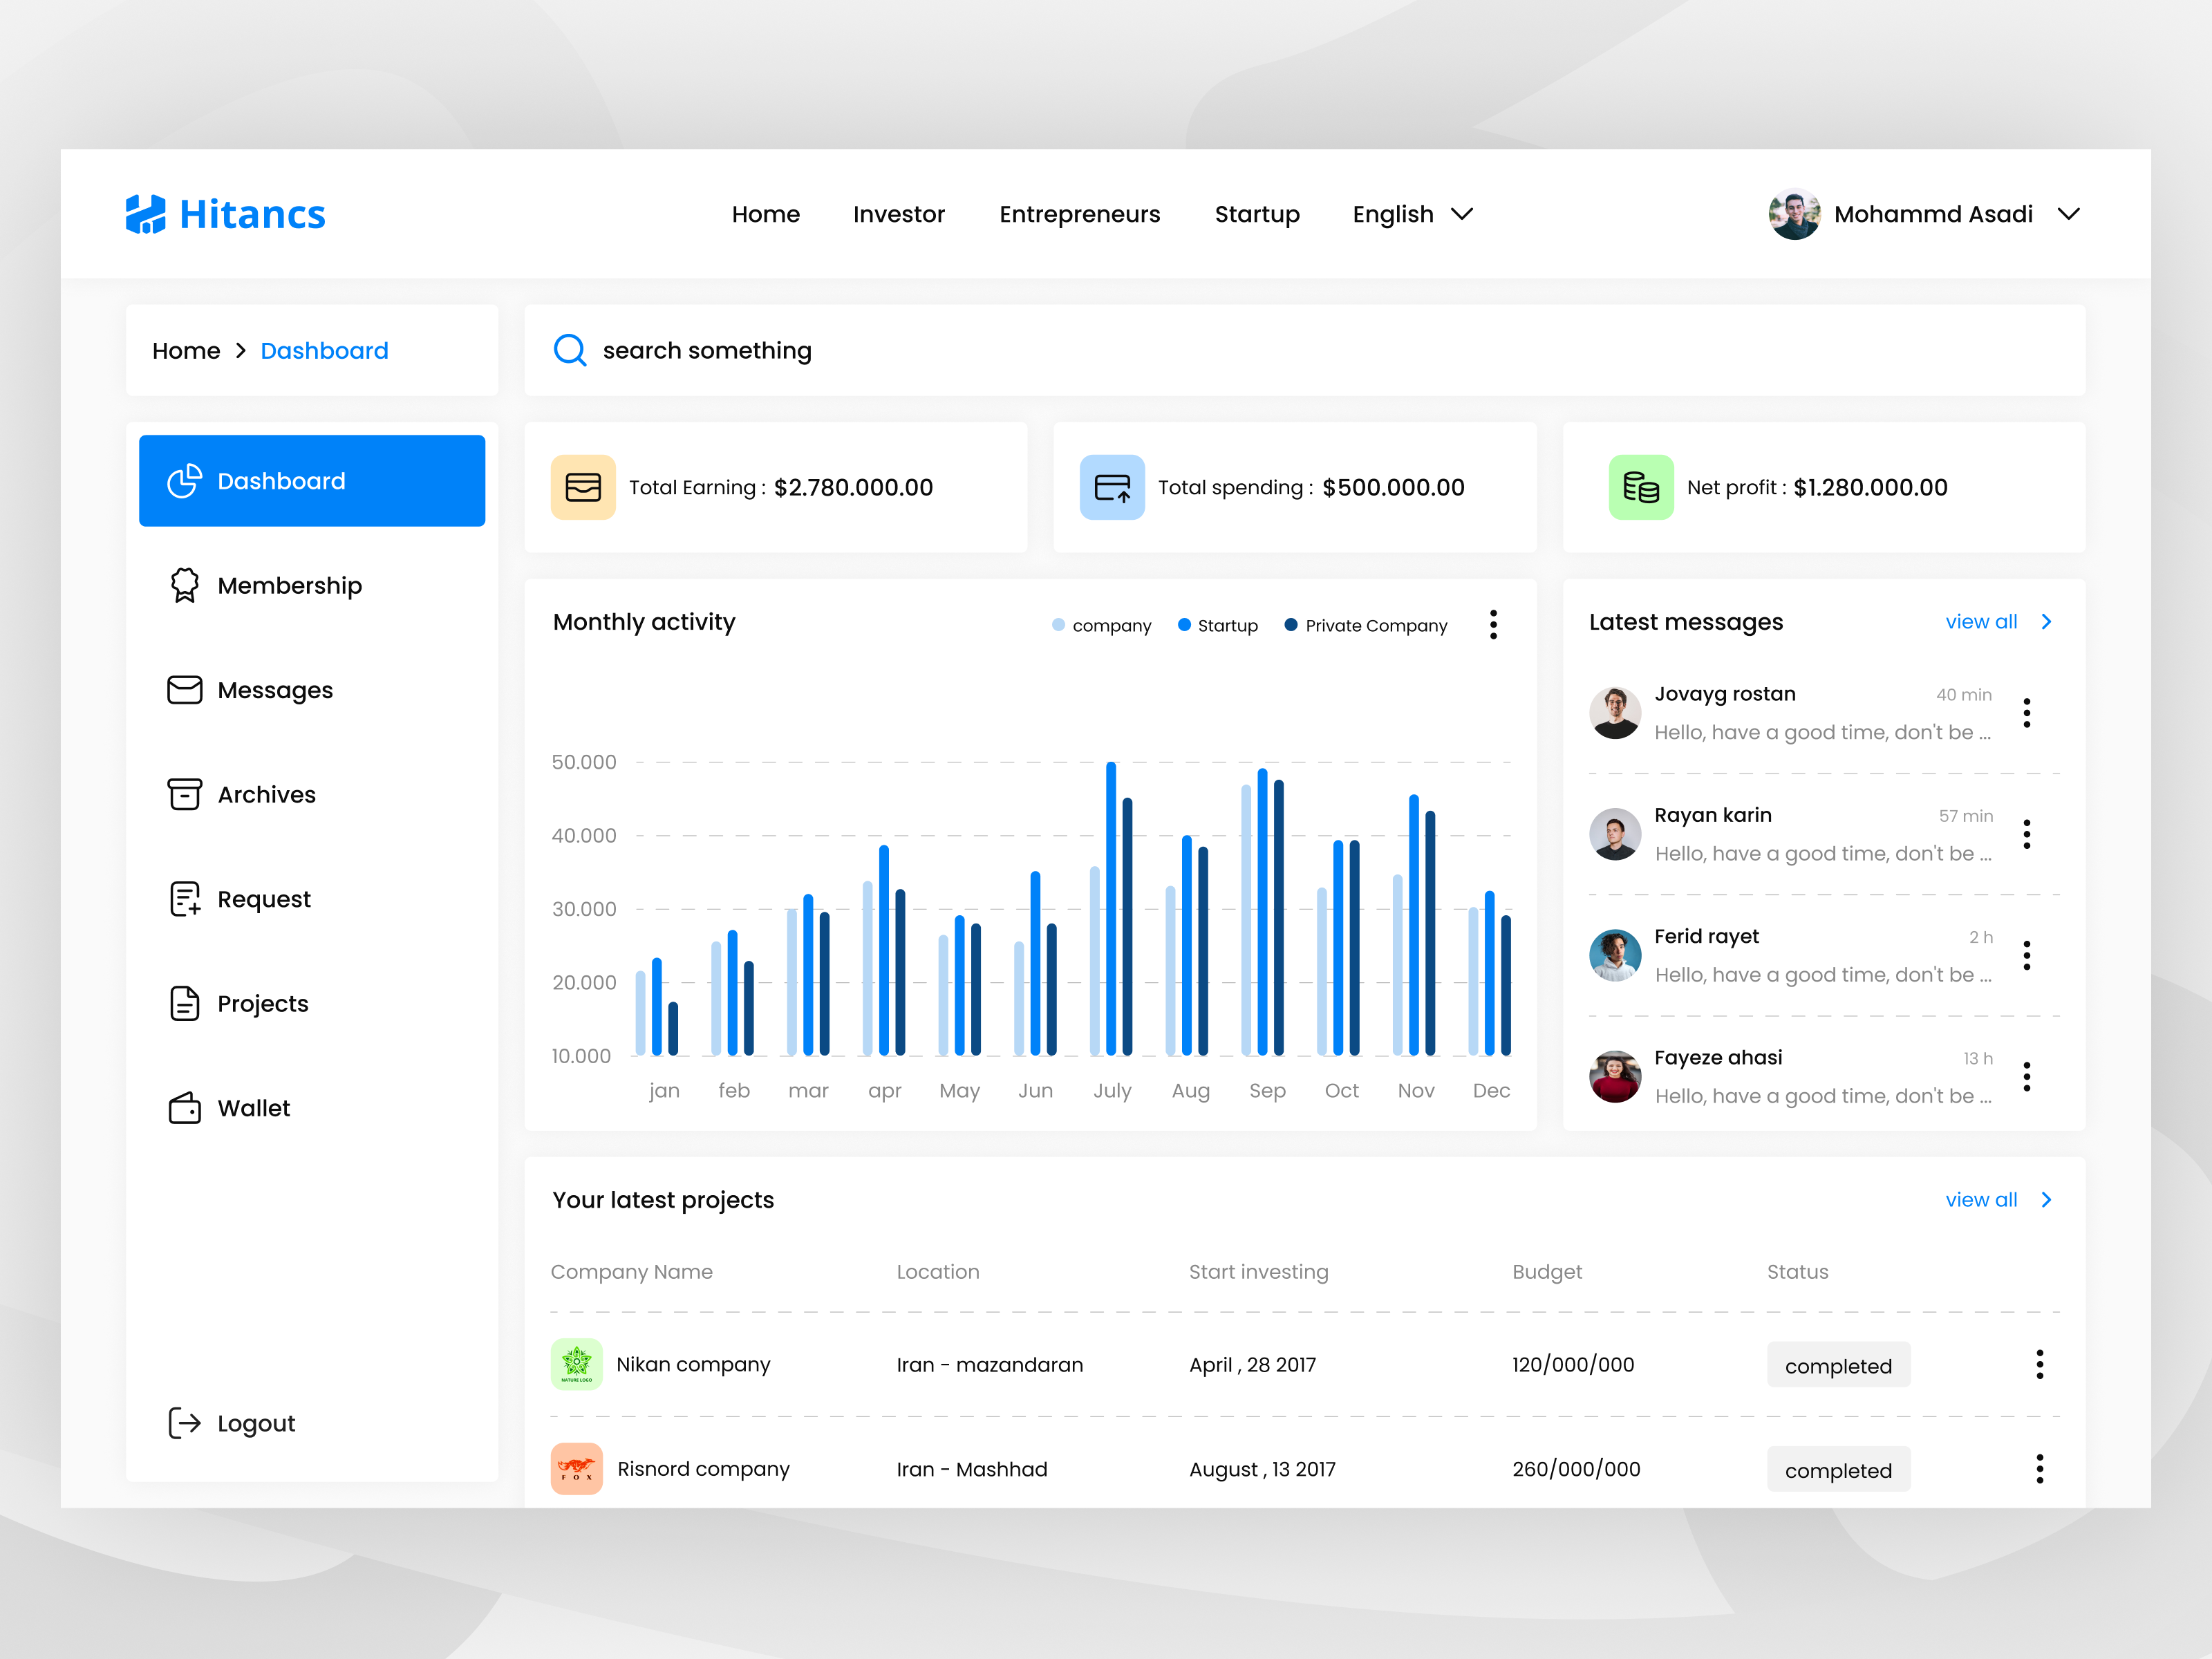Open the Home nav item
This screenshot has height=1659, width=2212.
tap(766, 214)
